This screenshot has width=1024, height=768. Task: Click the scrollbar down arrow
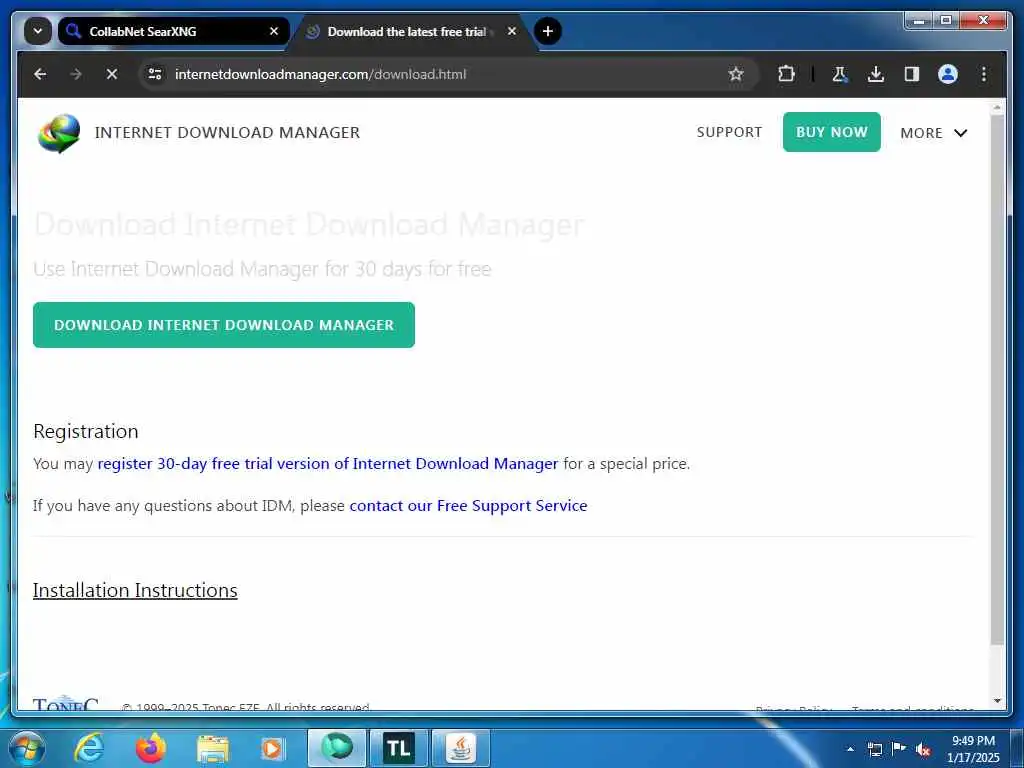(997, 701)
